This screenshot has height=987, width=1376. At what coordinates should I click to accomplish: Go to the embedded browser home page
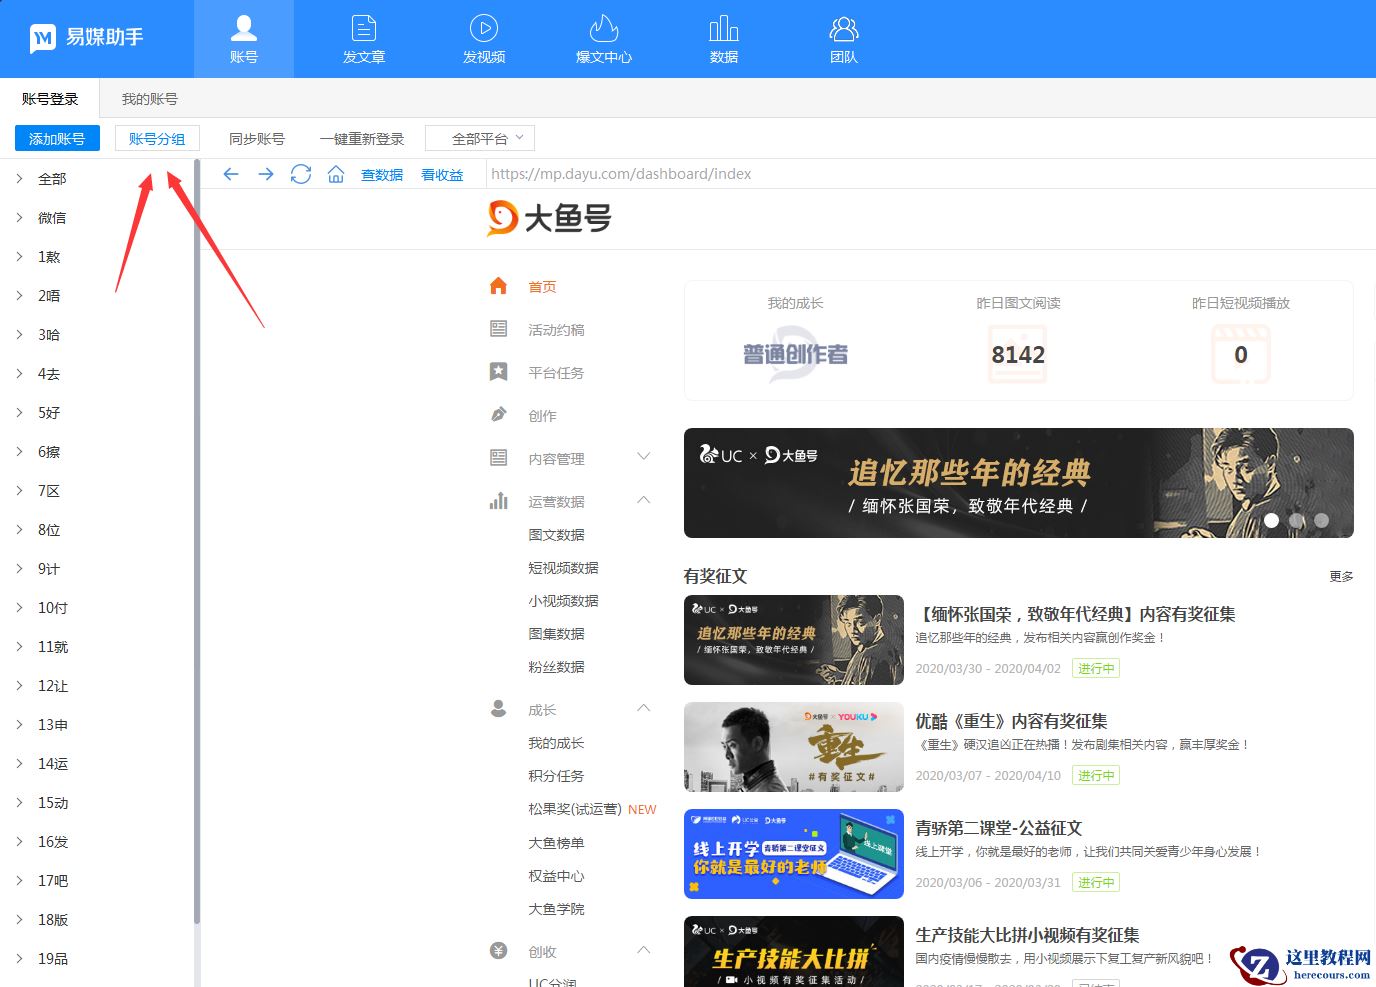tap(336, 174)
